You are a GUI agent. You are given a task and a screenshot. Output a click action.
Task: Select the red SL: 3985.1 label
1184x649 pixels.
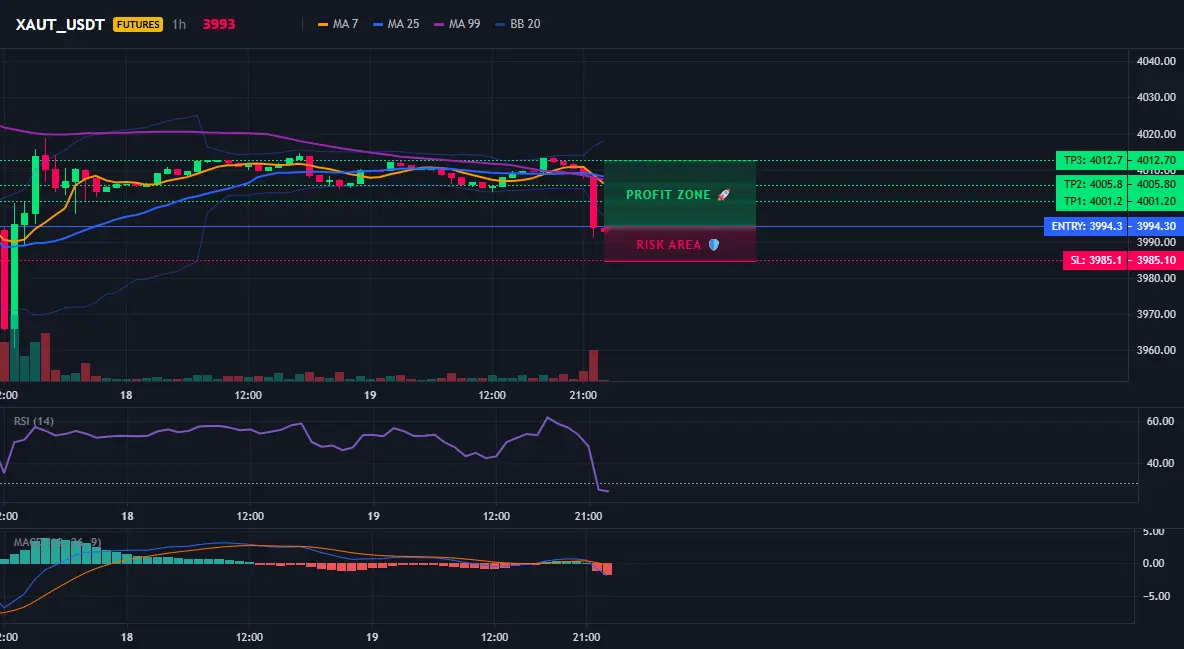coord(1095,261)
